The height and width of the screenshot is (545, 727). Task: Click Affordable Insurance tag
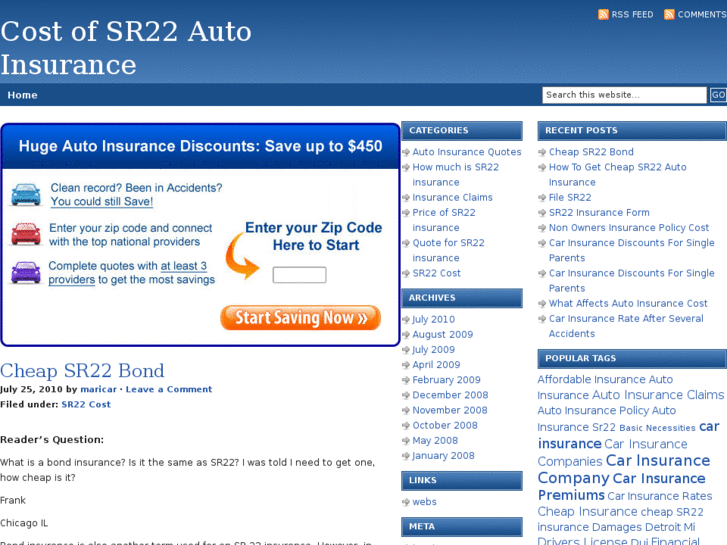pyautogui.click(x=592, y=379)
